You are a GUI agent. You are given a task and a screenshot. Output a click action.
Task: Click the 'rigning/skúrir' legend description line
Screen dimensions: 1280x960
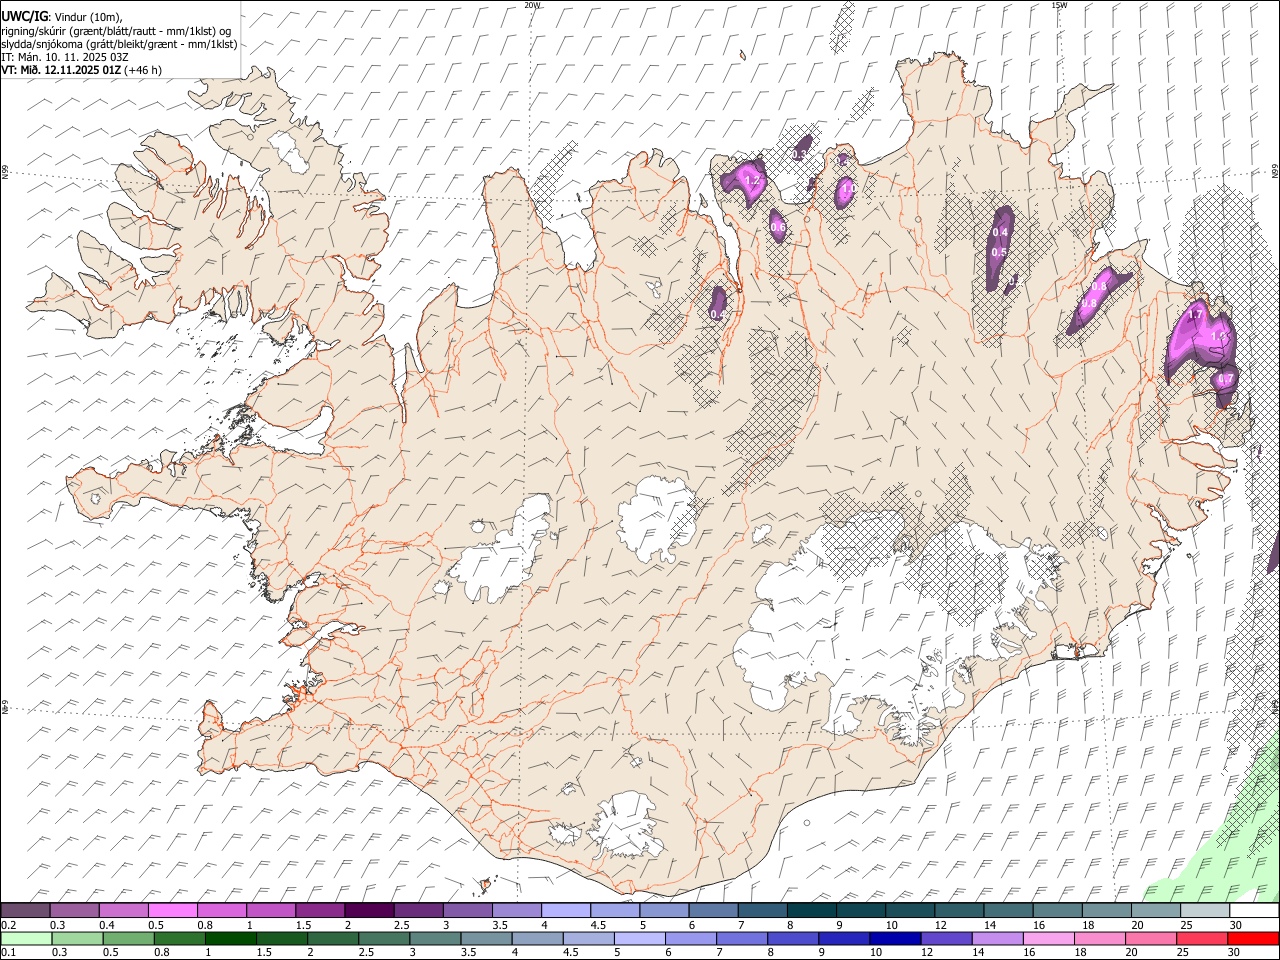click(117, 31)
